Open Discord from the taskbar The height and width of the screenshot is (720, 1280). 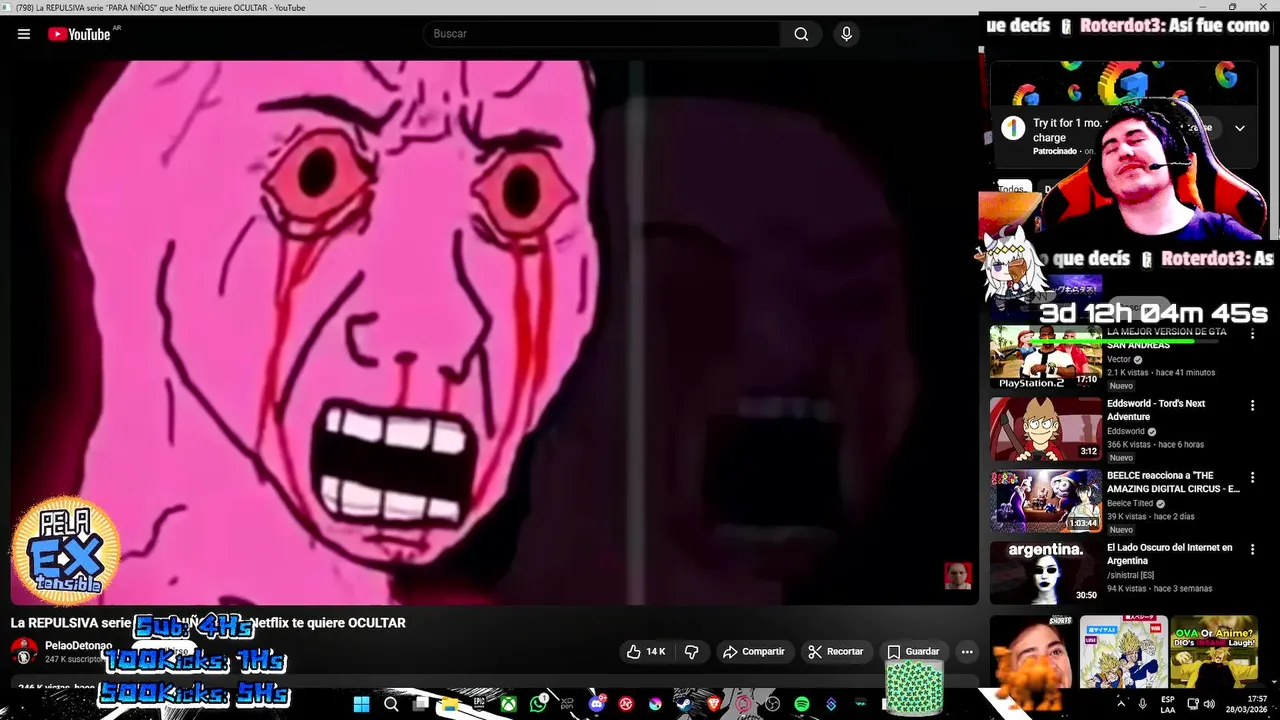[597, 704]
